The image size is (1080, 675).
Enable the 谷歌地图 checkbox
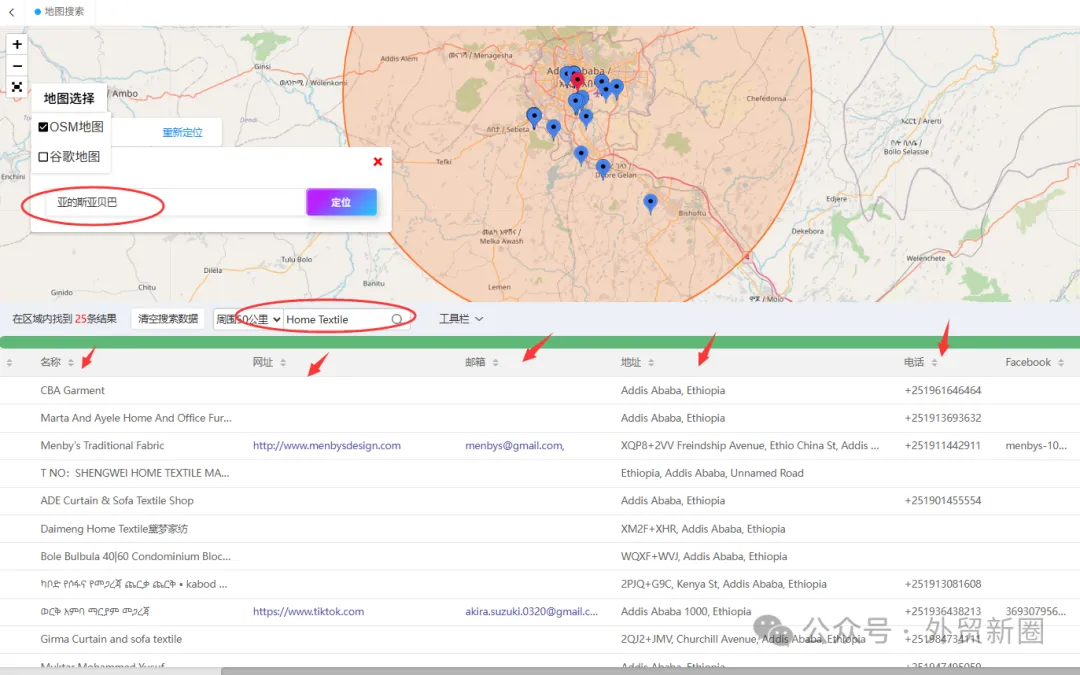point(43,157)
